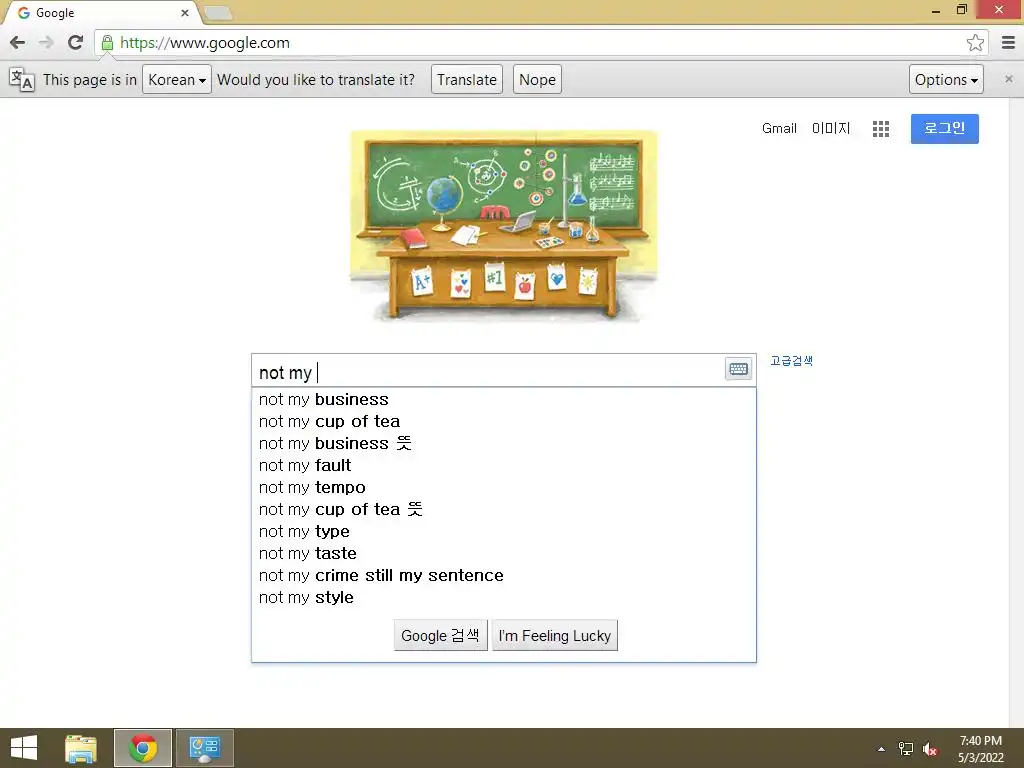This screenshot has width=1024, height=768.
Task: Select suggestion "not my fault"
Action: tap(504, 465)
